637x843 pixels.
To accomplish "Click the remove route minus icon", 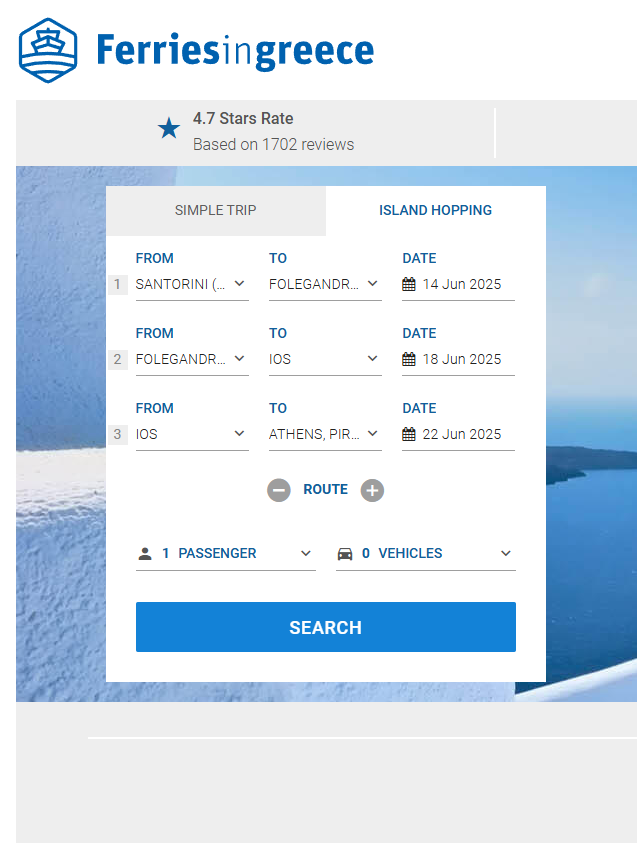I will coord(279,490).
